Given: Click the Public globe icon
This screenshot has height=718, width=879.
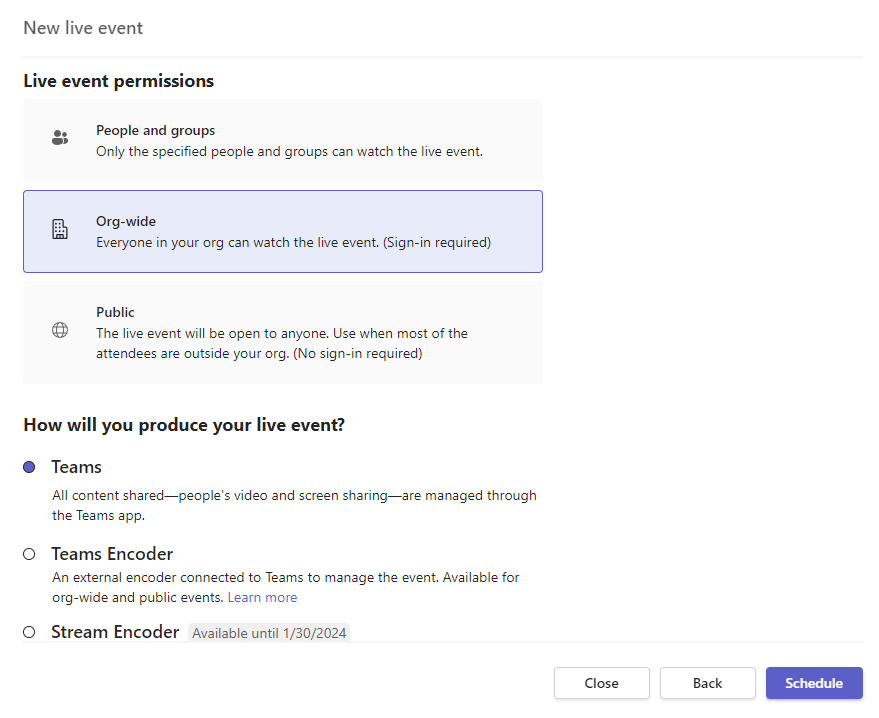Looking at the screenshot, I should (x=60, y=330).
